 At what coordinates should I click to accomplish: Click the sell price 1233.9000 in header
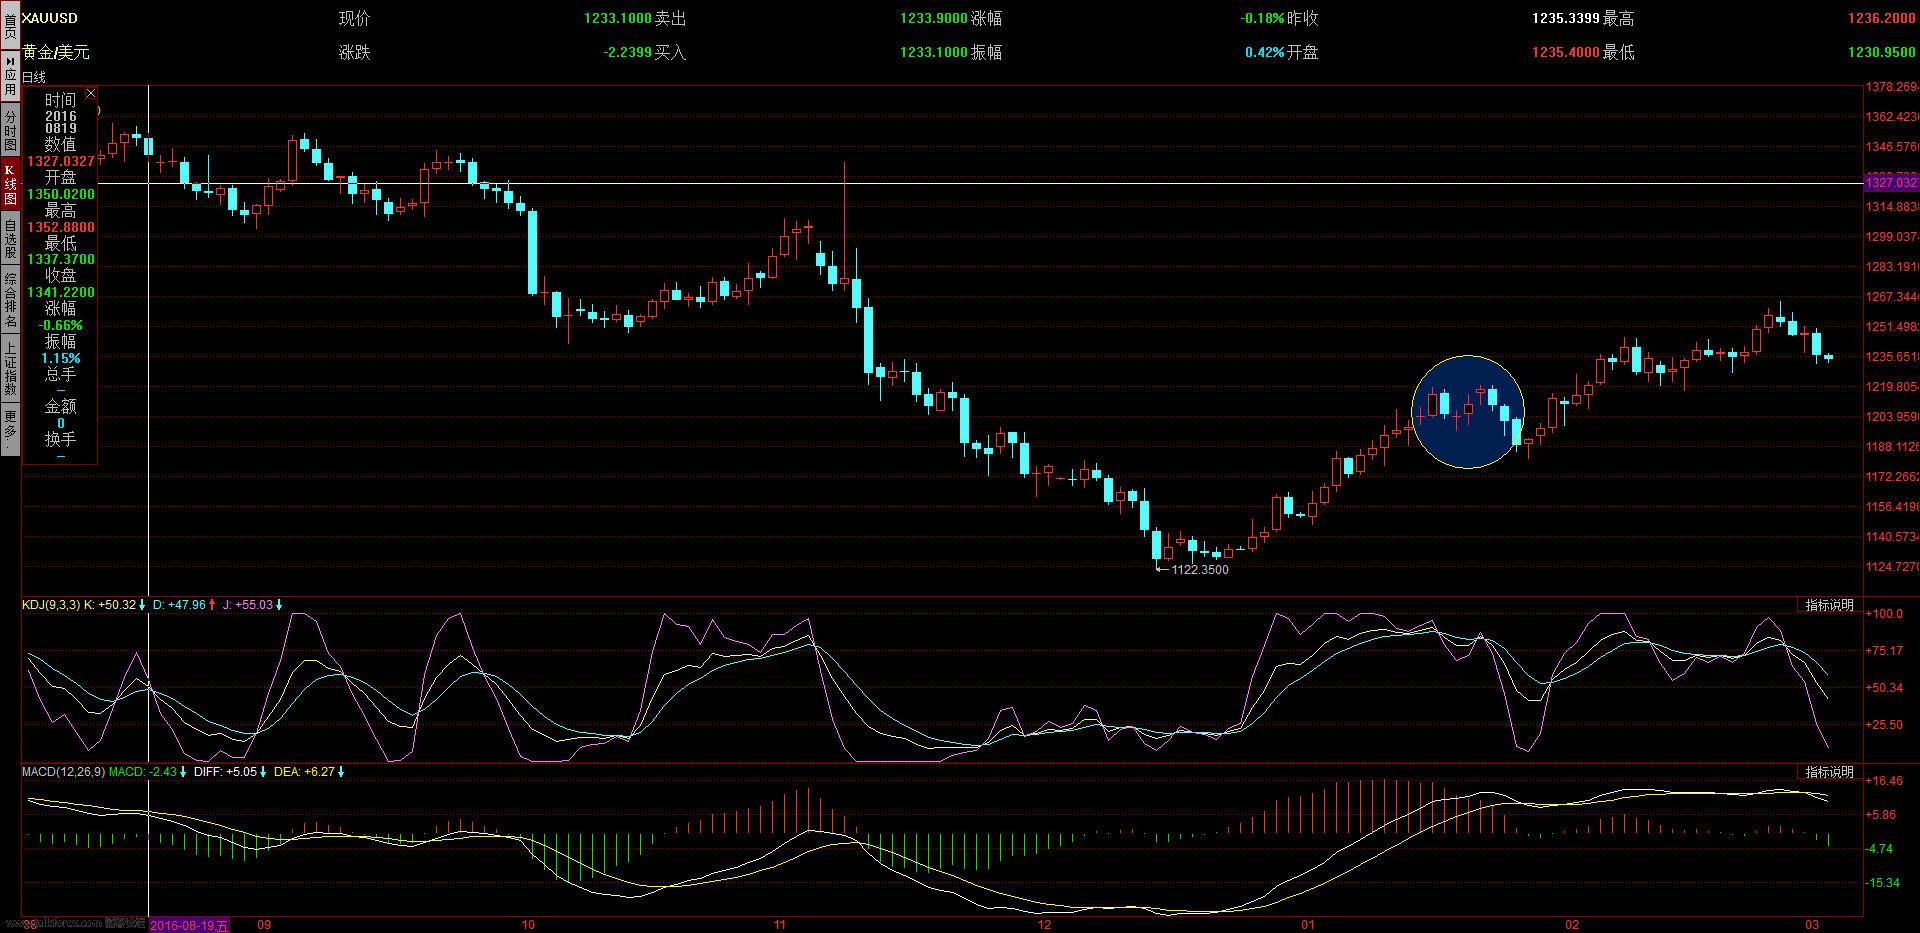[934, 18]
